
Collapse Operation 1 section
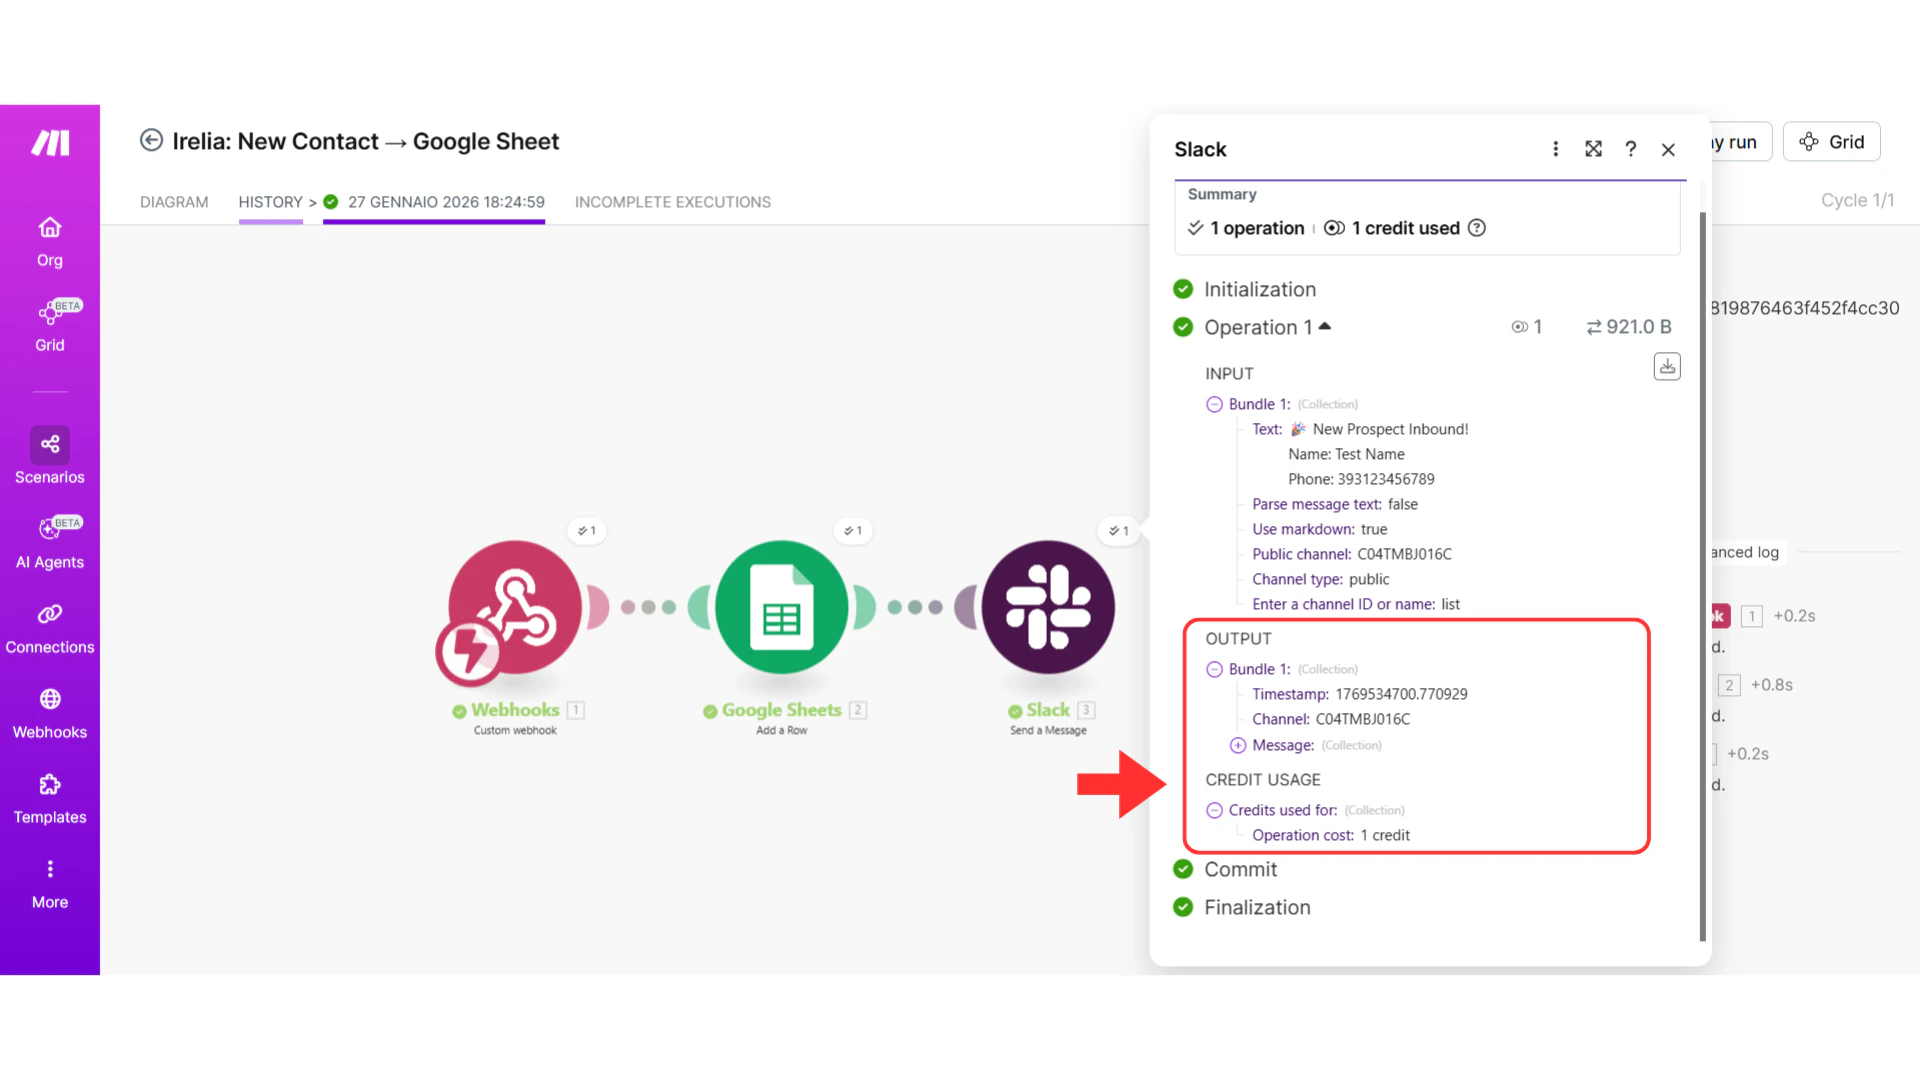point(1324,327)
